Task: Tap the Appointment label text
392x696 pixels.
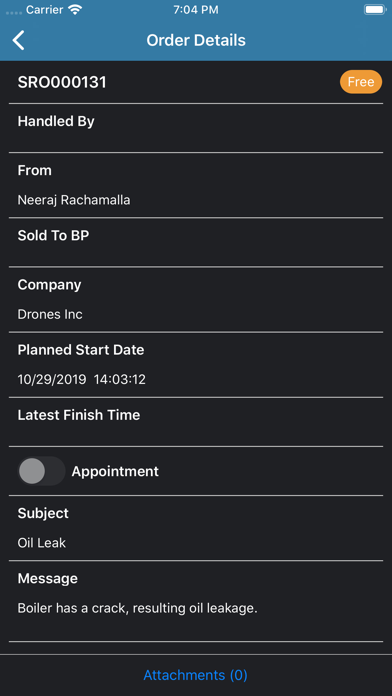Action: tap(115, 471)
